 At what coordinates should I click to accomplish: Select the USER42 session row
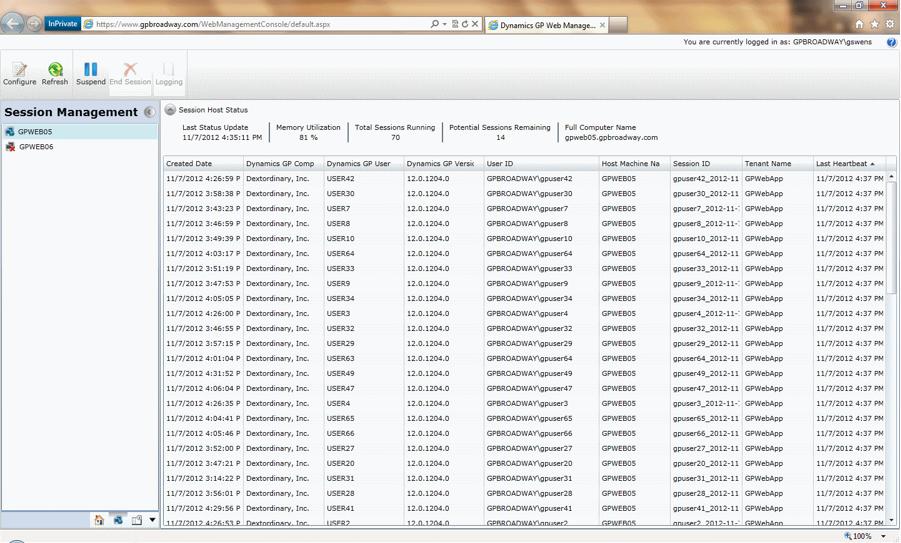coord(524,179)
